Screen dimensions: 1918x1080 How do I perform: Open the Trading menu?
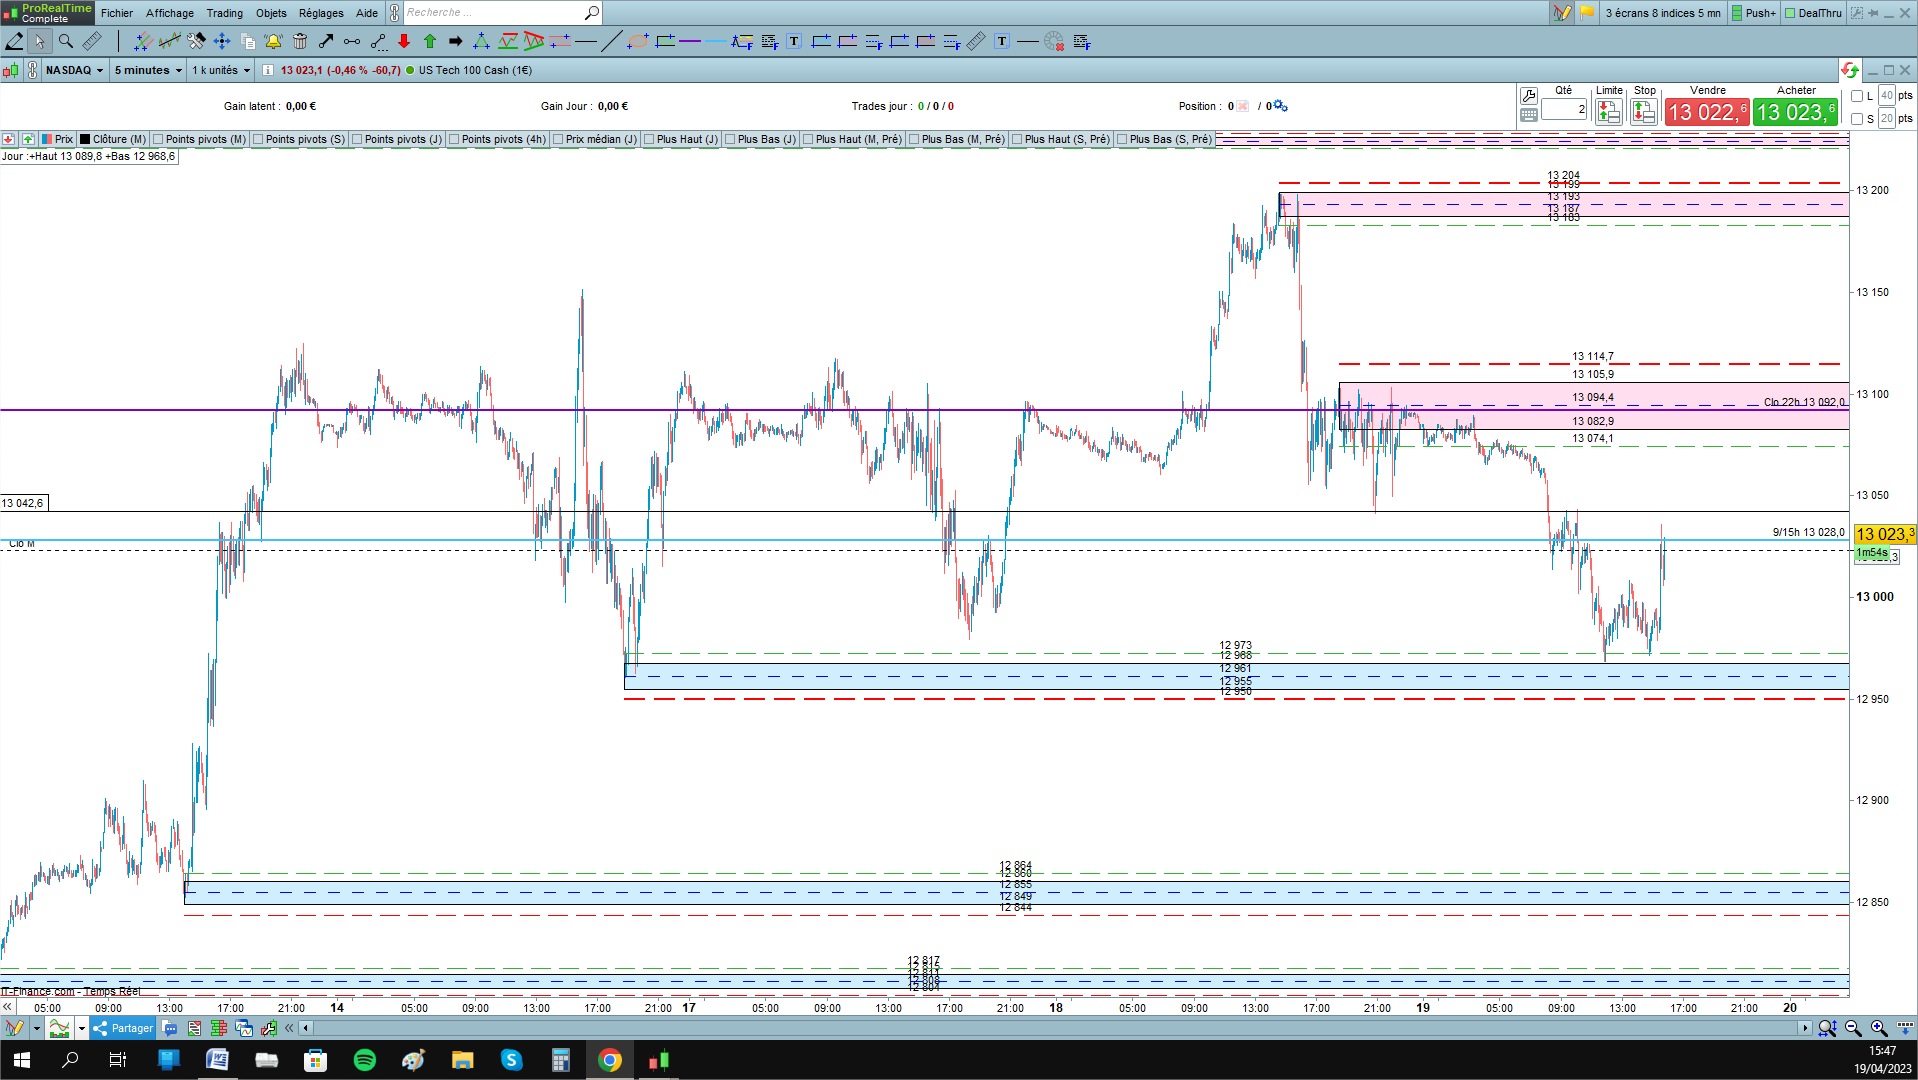[225, 13]
